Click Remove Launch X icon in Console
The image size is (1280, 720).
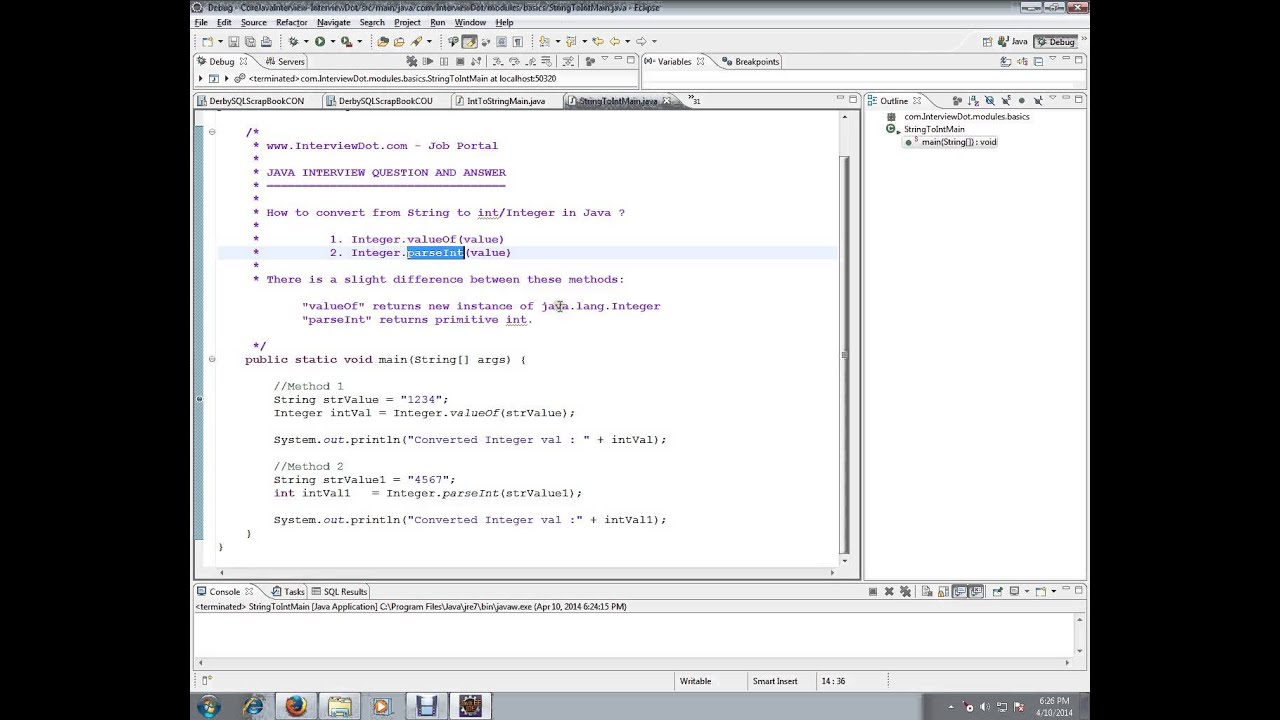[889, 591]
